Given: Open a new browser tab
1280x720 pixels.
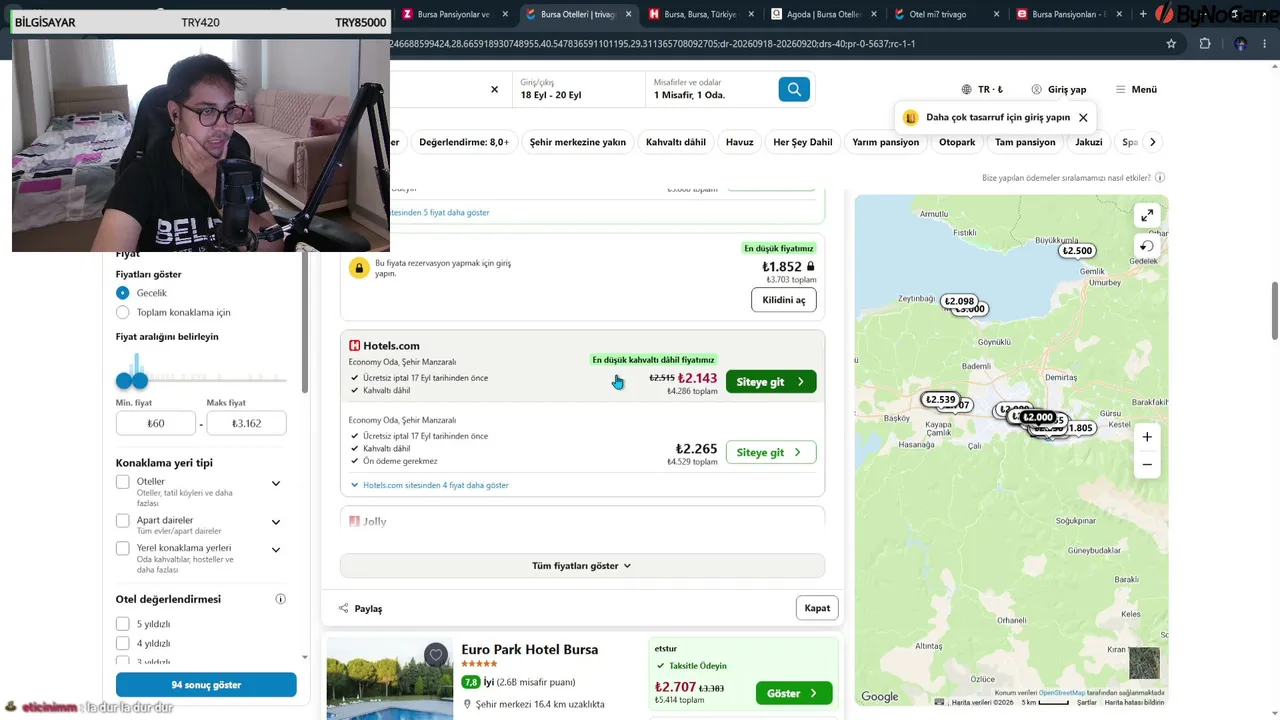Looking at the screenshot, I should point(1143,14).
